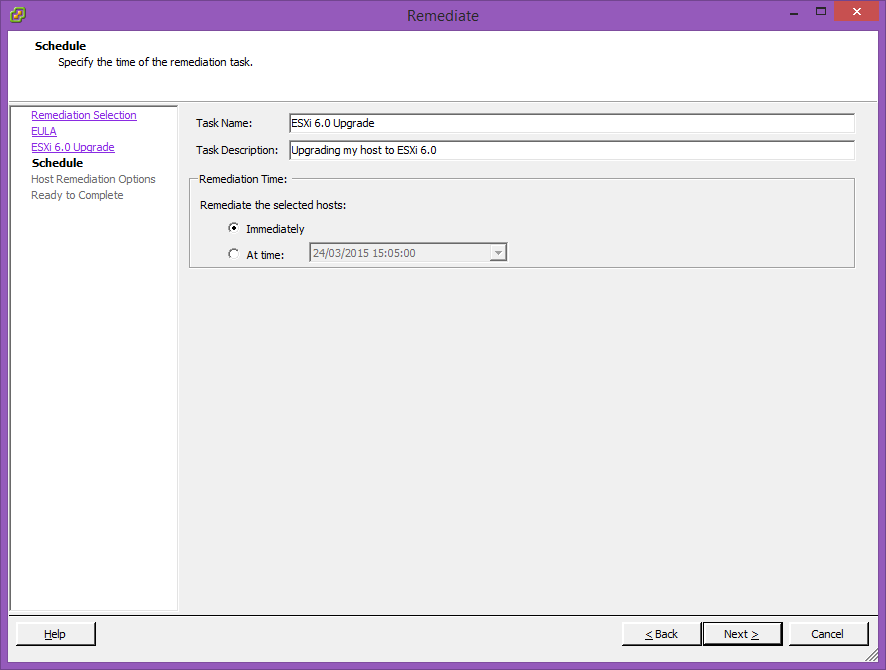
Task: Open the At time date dropdown arrow
Action: pyautogui.click(x=497, y=254)
